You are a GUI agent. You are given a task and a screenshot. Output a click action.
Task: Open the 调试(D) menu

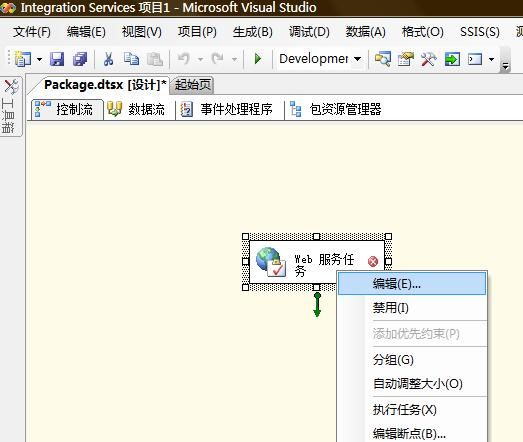pos(309,32)
